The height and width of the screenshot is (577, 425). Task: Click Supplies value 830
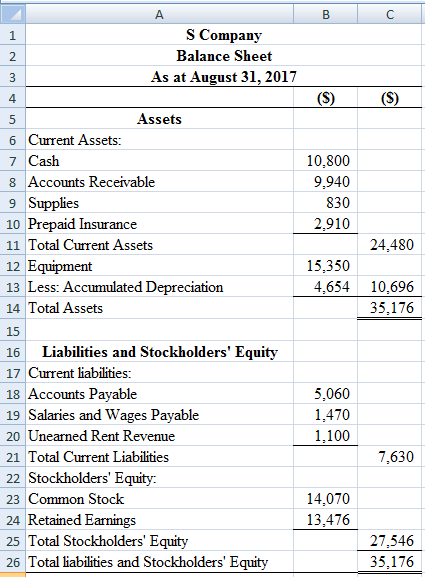[x=325, y=203]
